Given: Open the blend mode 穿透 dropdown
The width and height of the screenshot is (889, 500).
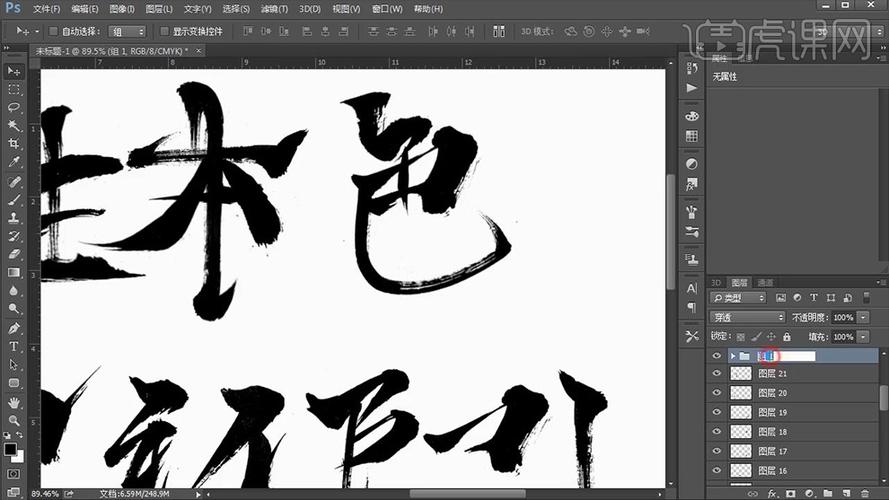Looking at the screenshot, I should pos(747,317).
